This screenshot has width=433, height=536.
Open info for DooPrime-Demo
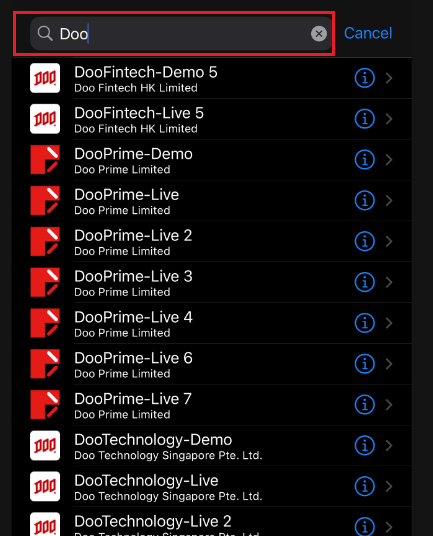(x=365, y=160)
